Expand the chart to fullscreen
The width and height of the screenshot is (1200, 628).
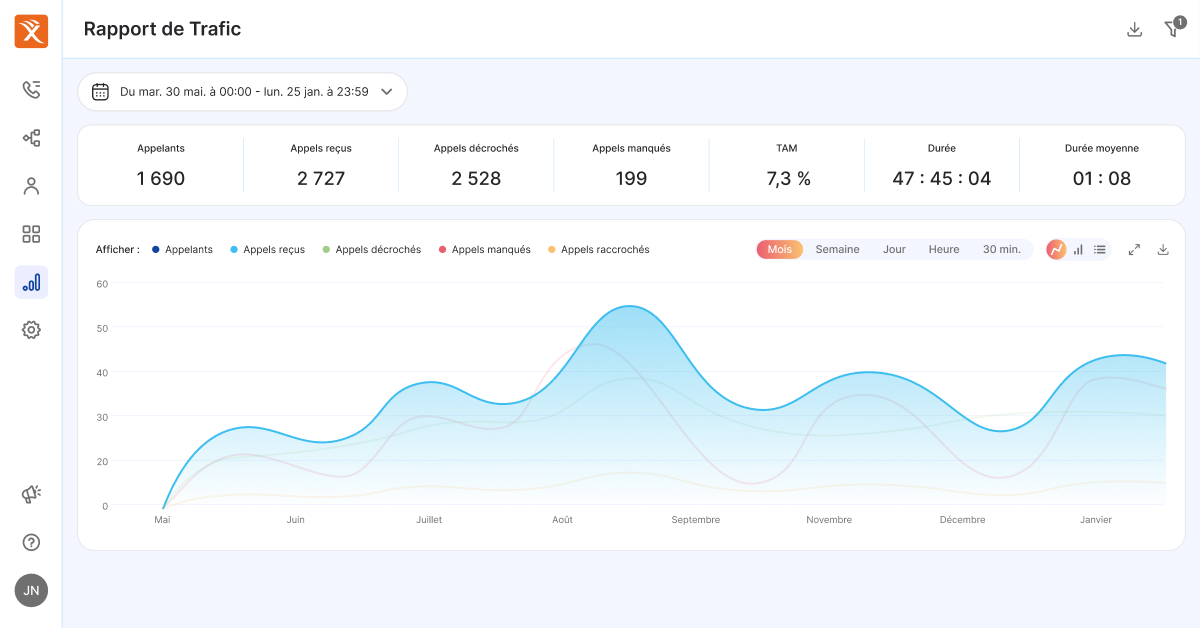[1134, 249]
